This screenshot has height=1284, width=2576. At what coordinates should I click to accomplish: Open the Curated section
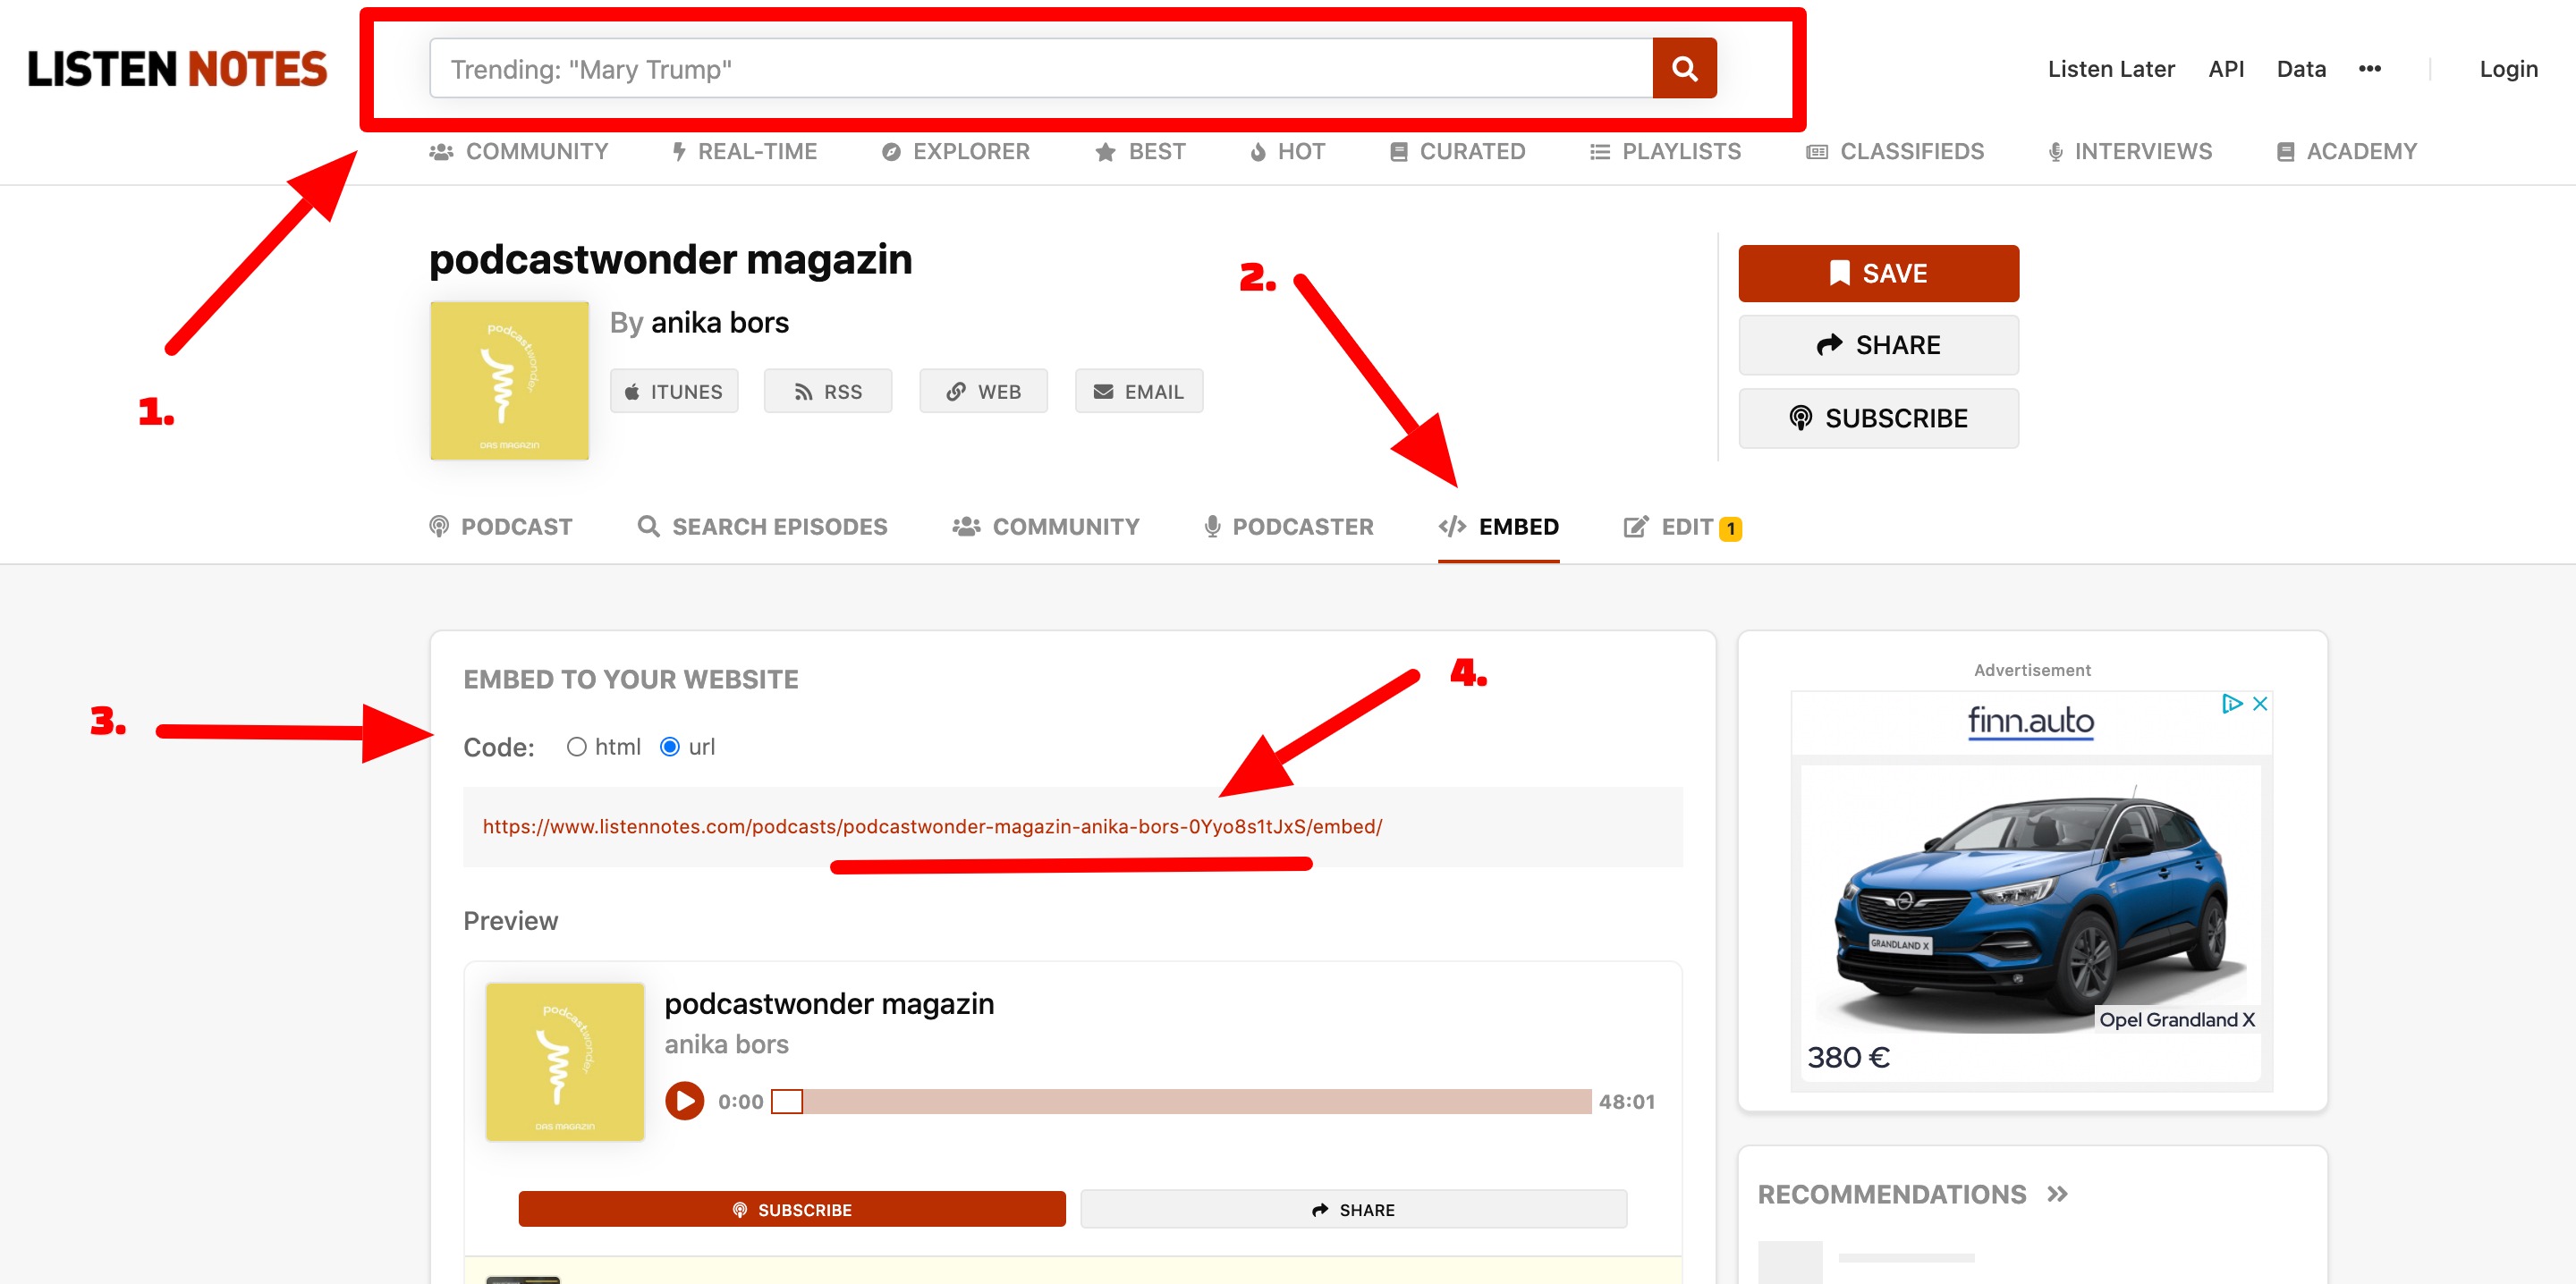coord(1457,151)
